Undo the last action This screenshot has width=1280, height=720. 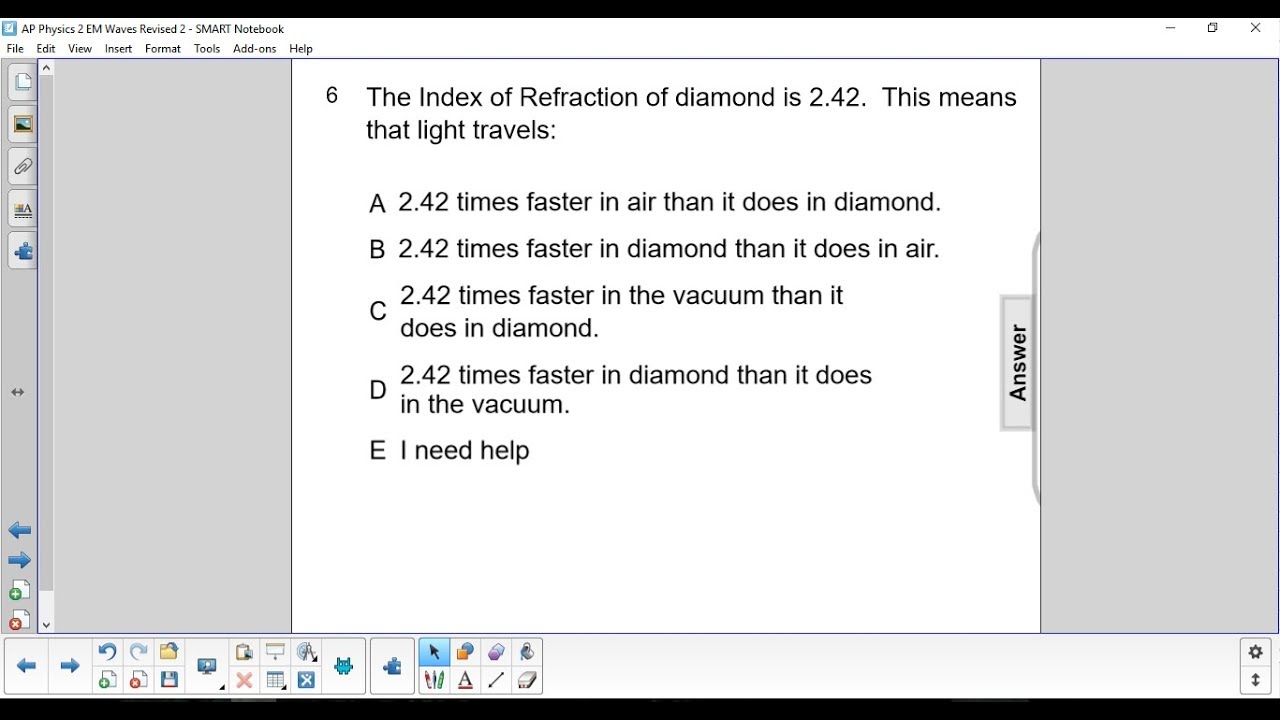click(x=107, y=652)
